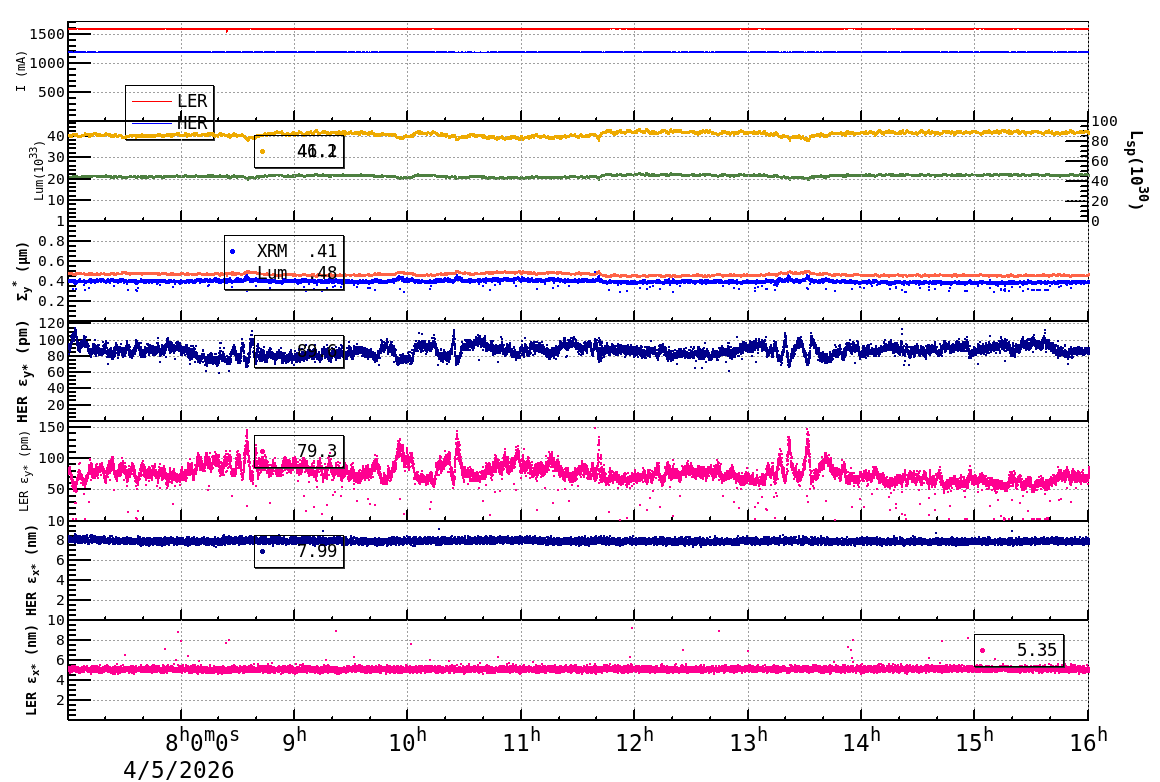
Task: Click the 7.99 value in HER εx* panel
Action: [317, 551]
